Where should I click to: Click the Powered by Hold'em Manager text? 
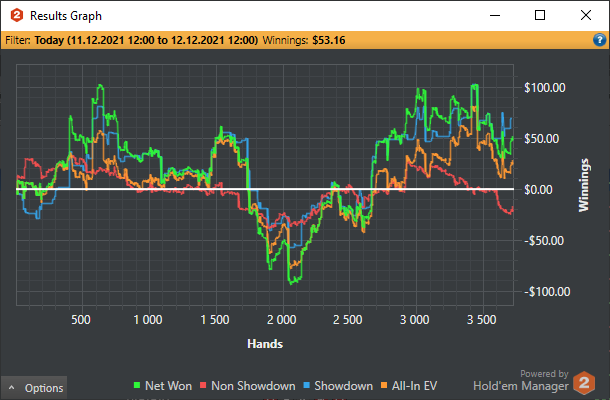pyautogui.click(x=521, y=380)
